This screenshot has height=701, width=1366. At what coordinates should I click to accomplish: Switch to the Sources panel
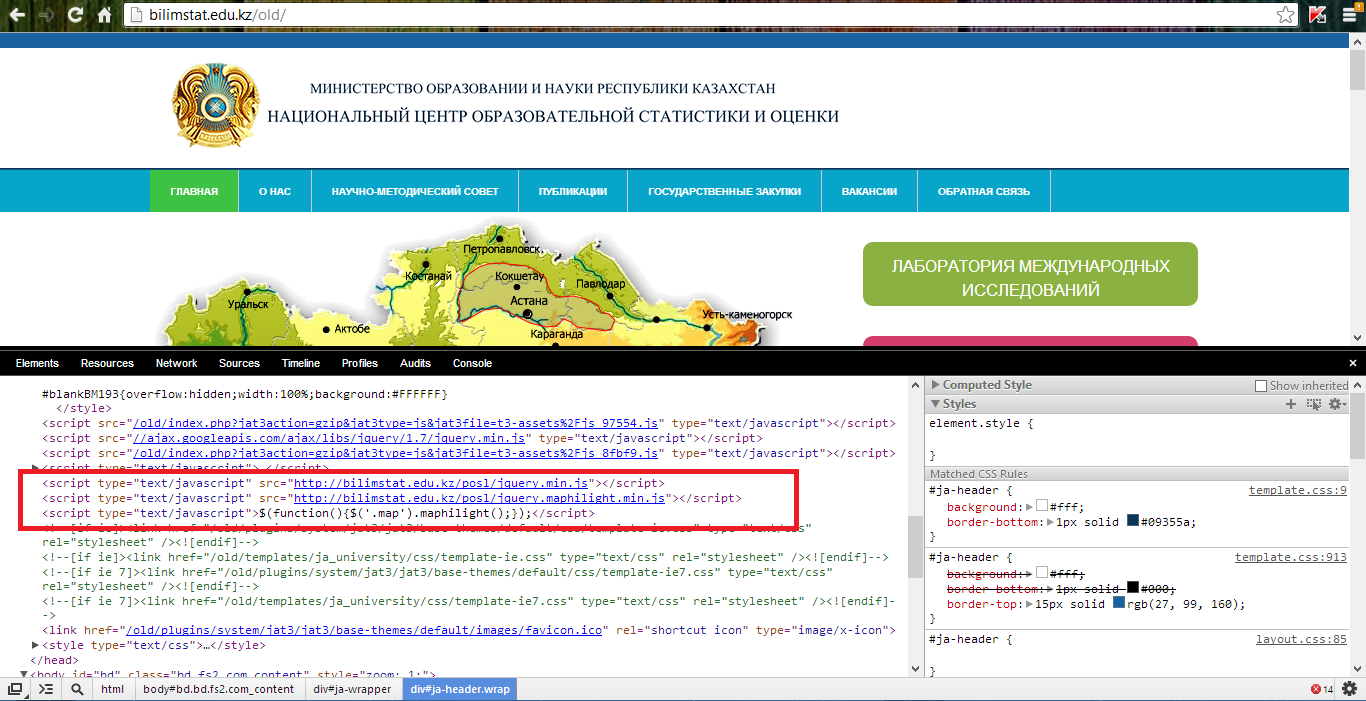click(x=239, y=363)
